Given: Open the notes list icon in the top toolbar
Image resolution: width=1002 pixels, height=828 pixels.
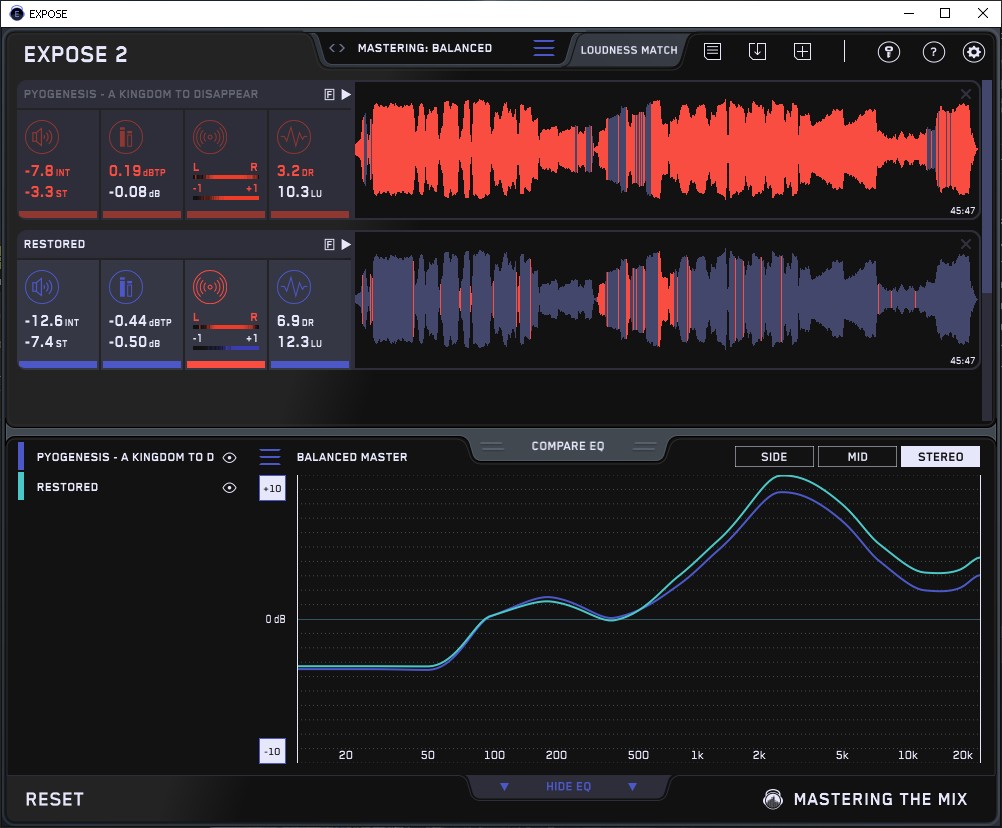Looking at the screenshot, I should point(713,51).
